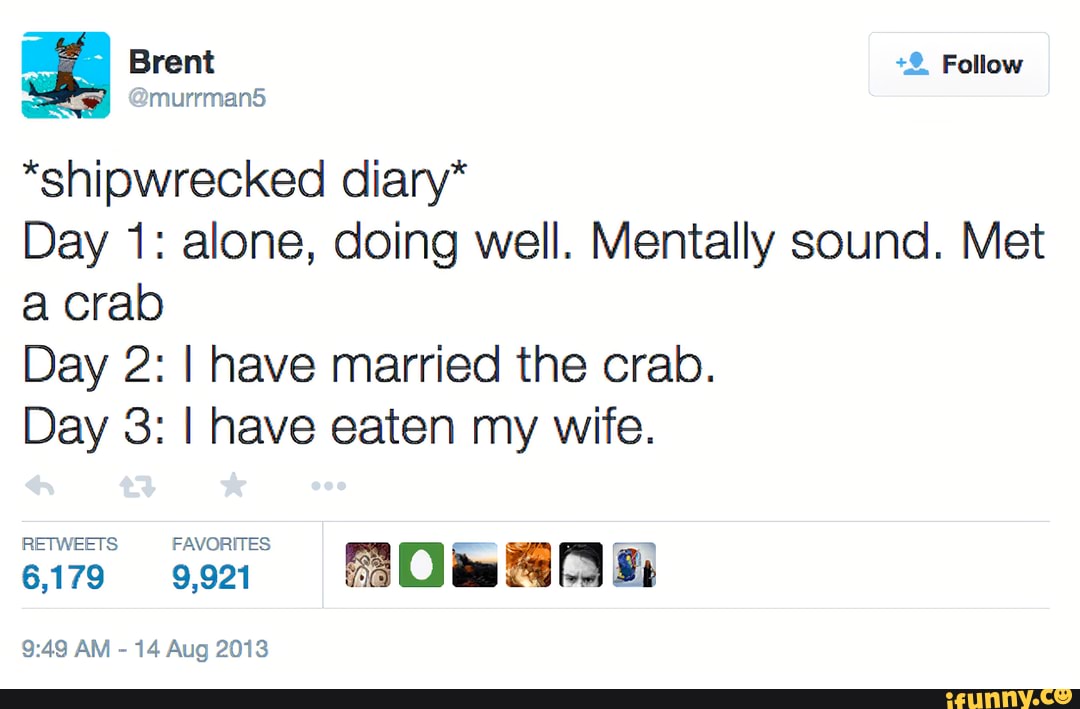Click the first patterned avatar thumbnail
This screenshot has height=709, width=1080.
pyautogui.click(x=367, y=565)
